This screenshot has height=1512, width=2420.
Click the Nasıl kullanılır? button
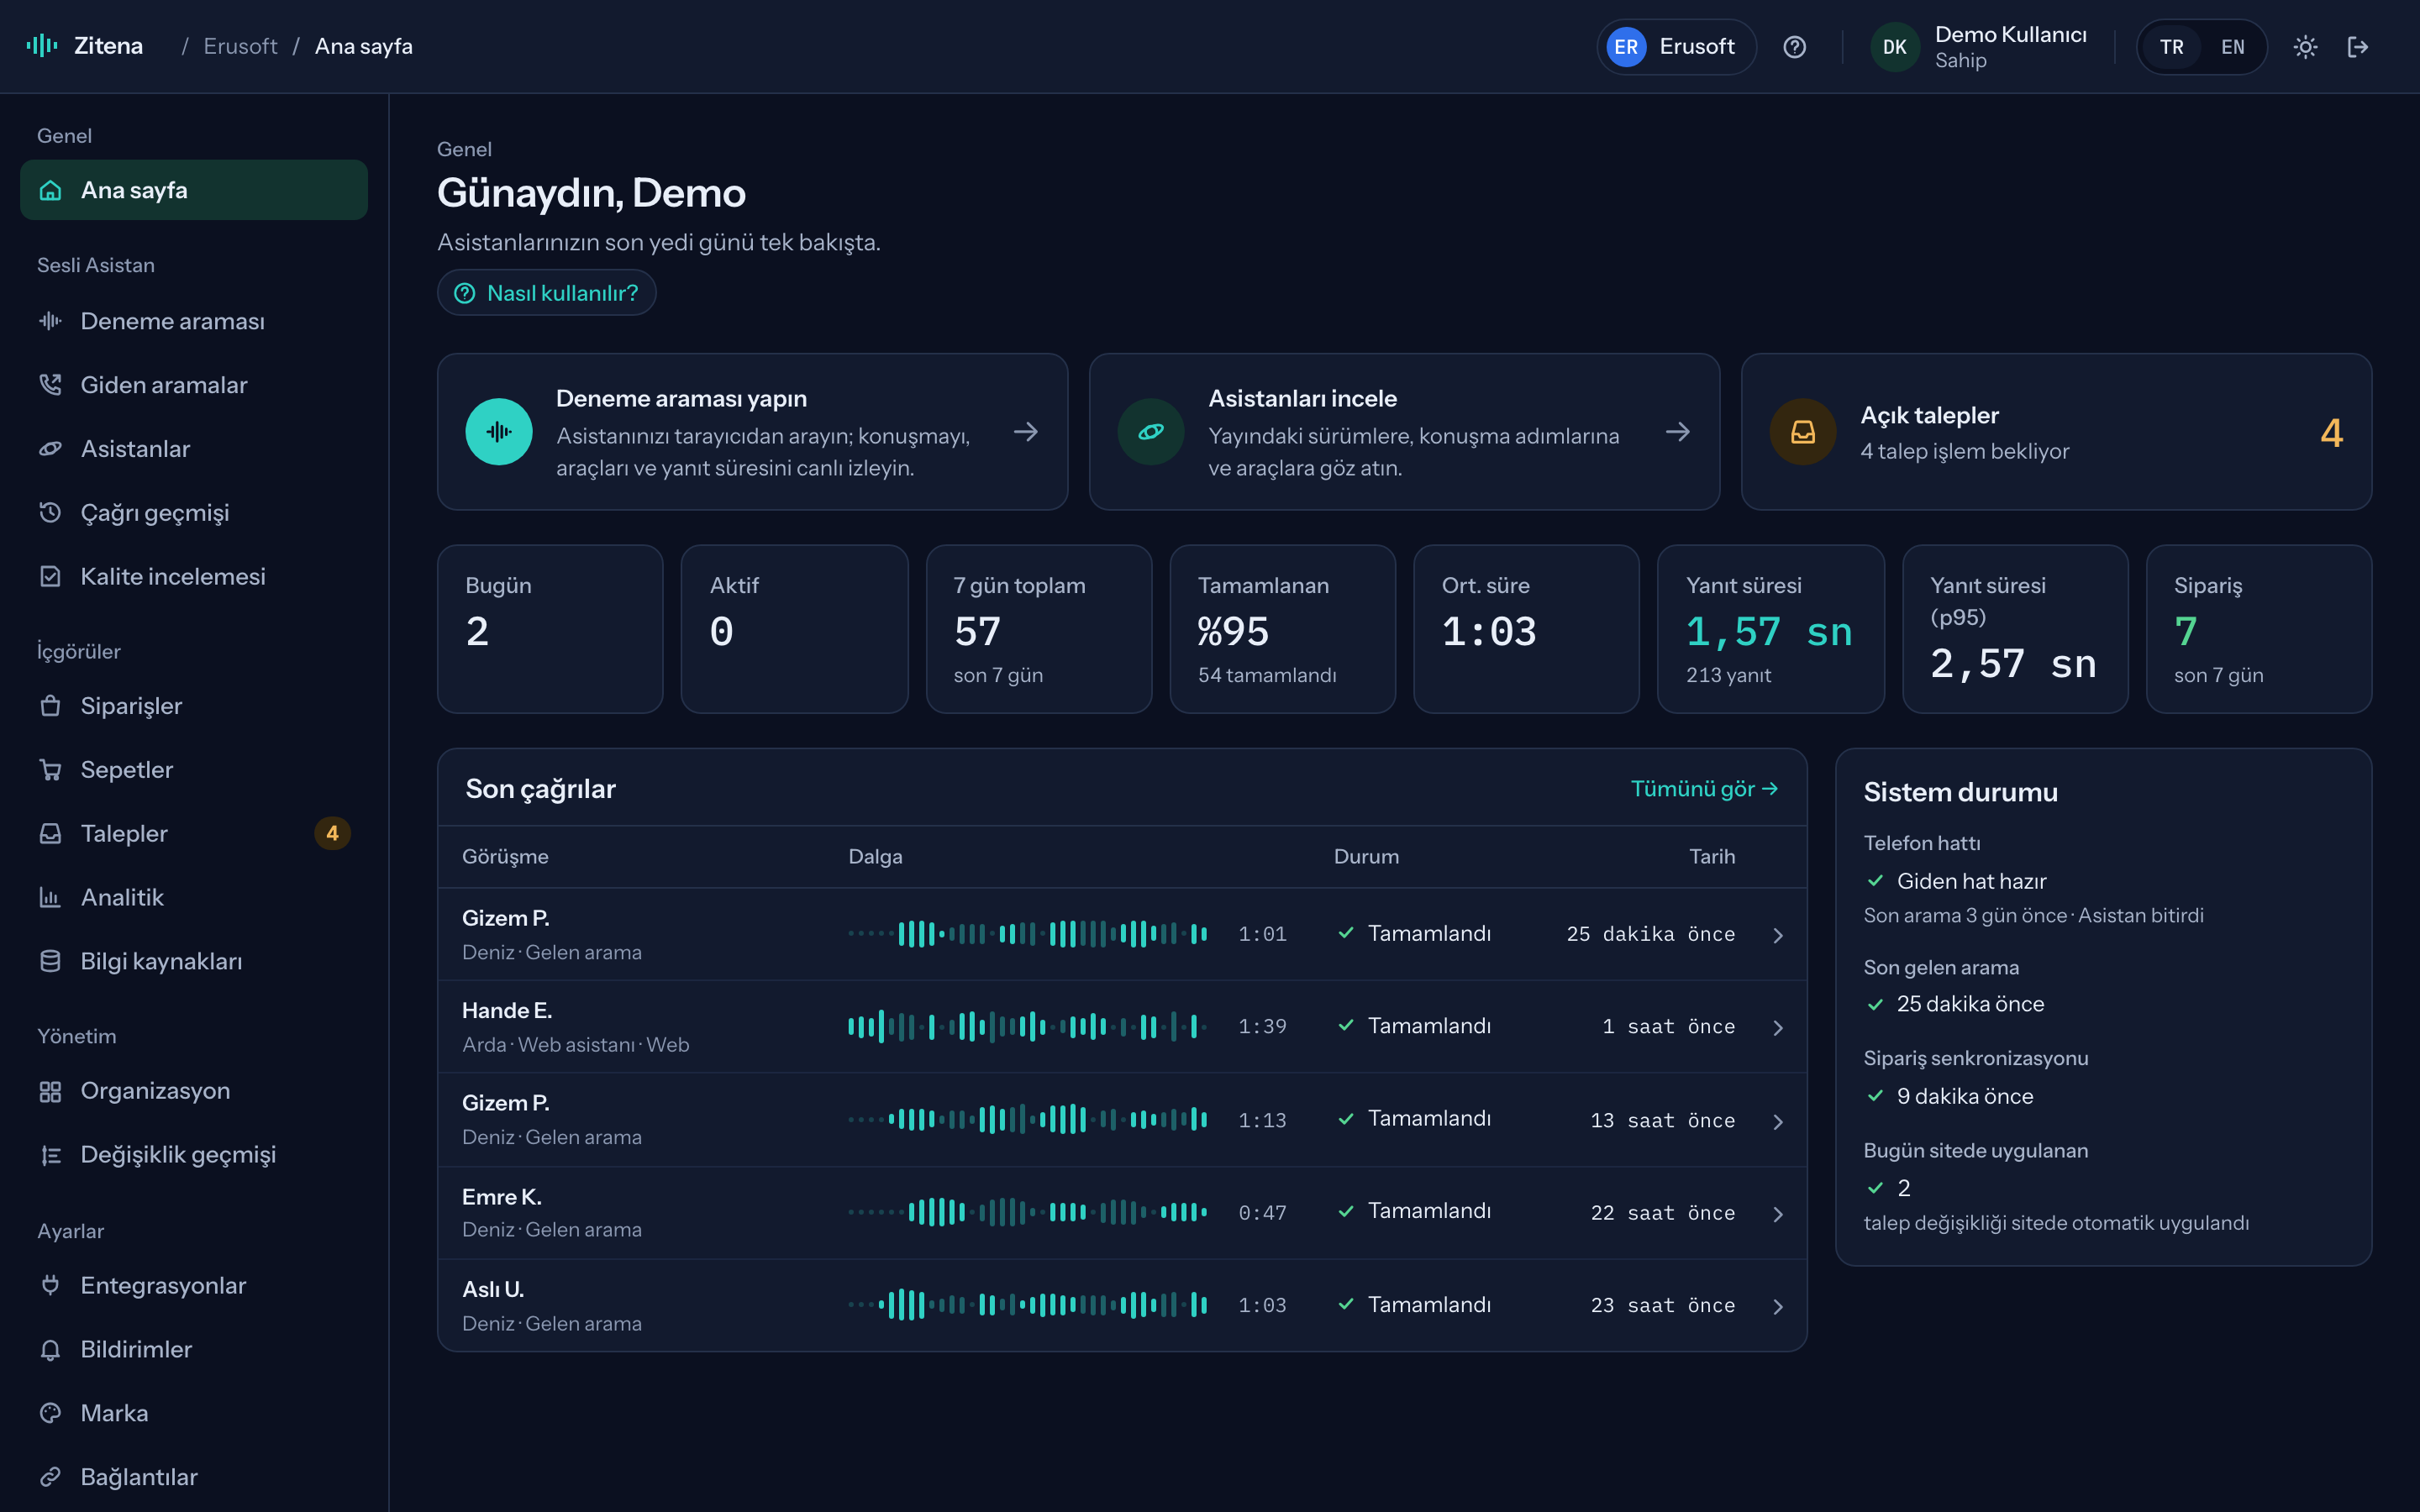tap(546, 293)
